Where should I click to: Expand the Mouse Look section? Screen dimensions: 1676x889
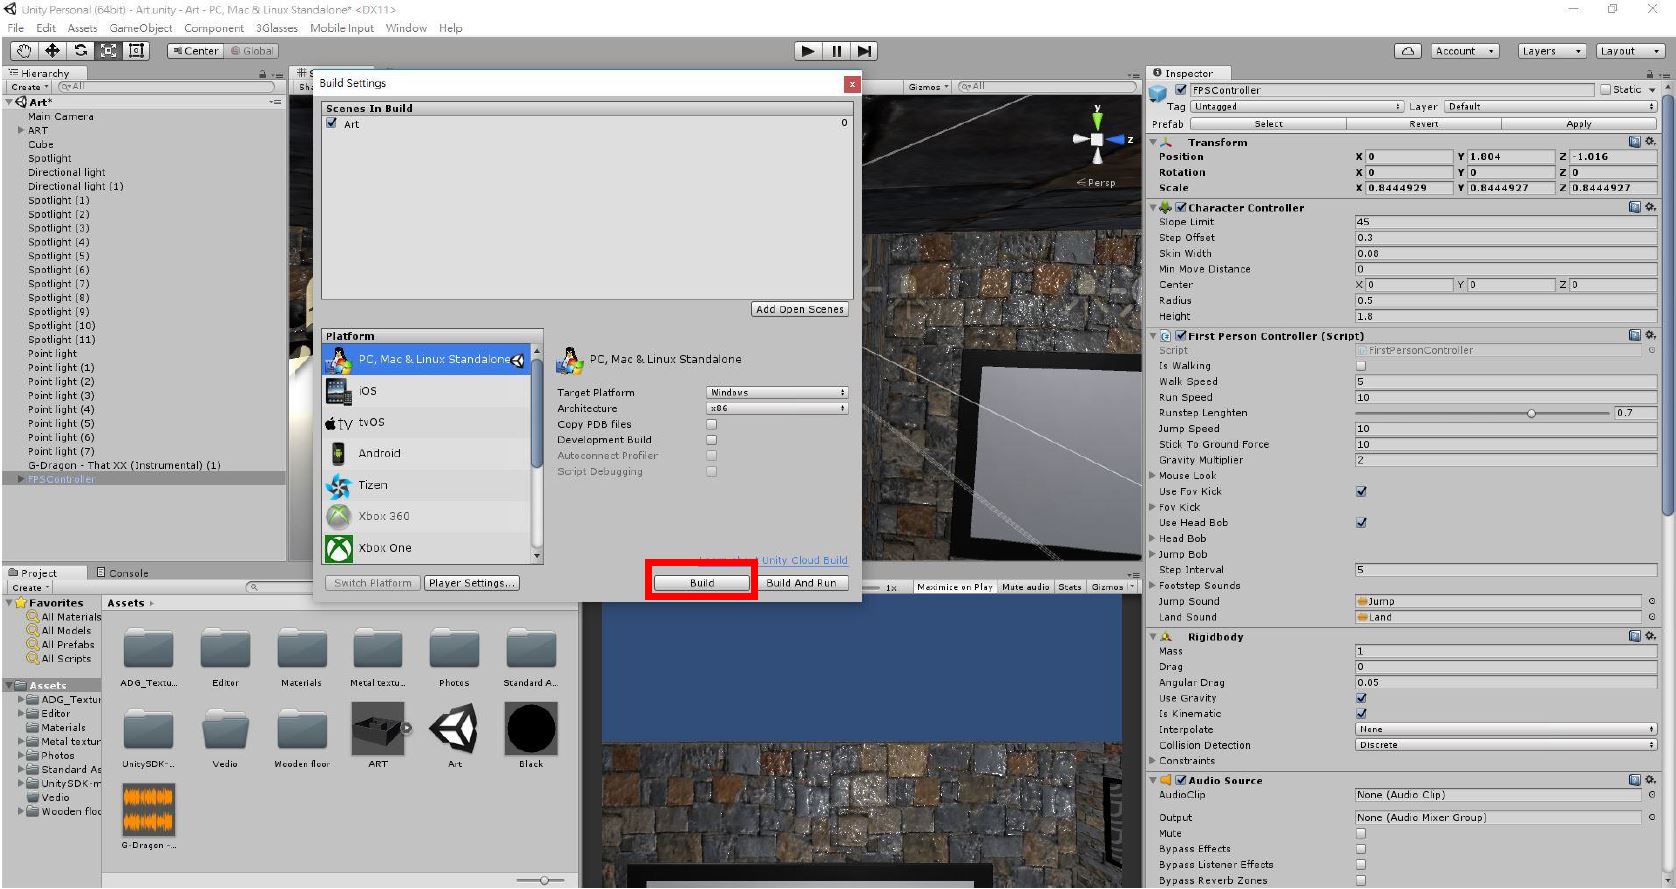tap(1152, 476)
